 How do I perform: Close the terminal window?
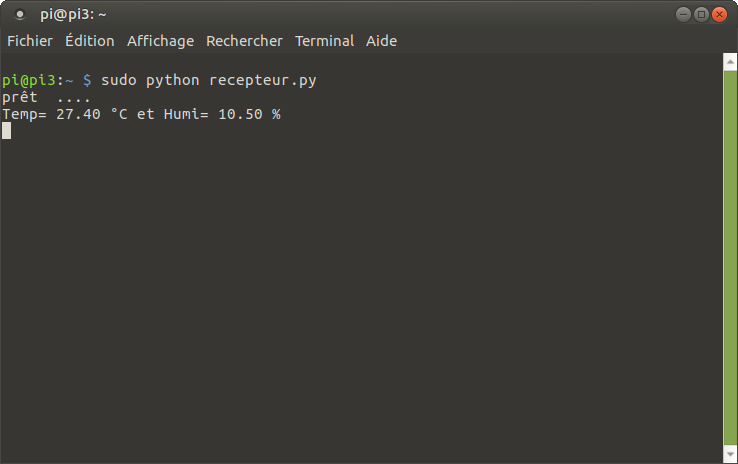click(719, 14)
